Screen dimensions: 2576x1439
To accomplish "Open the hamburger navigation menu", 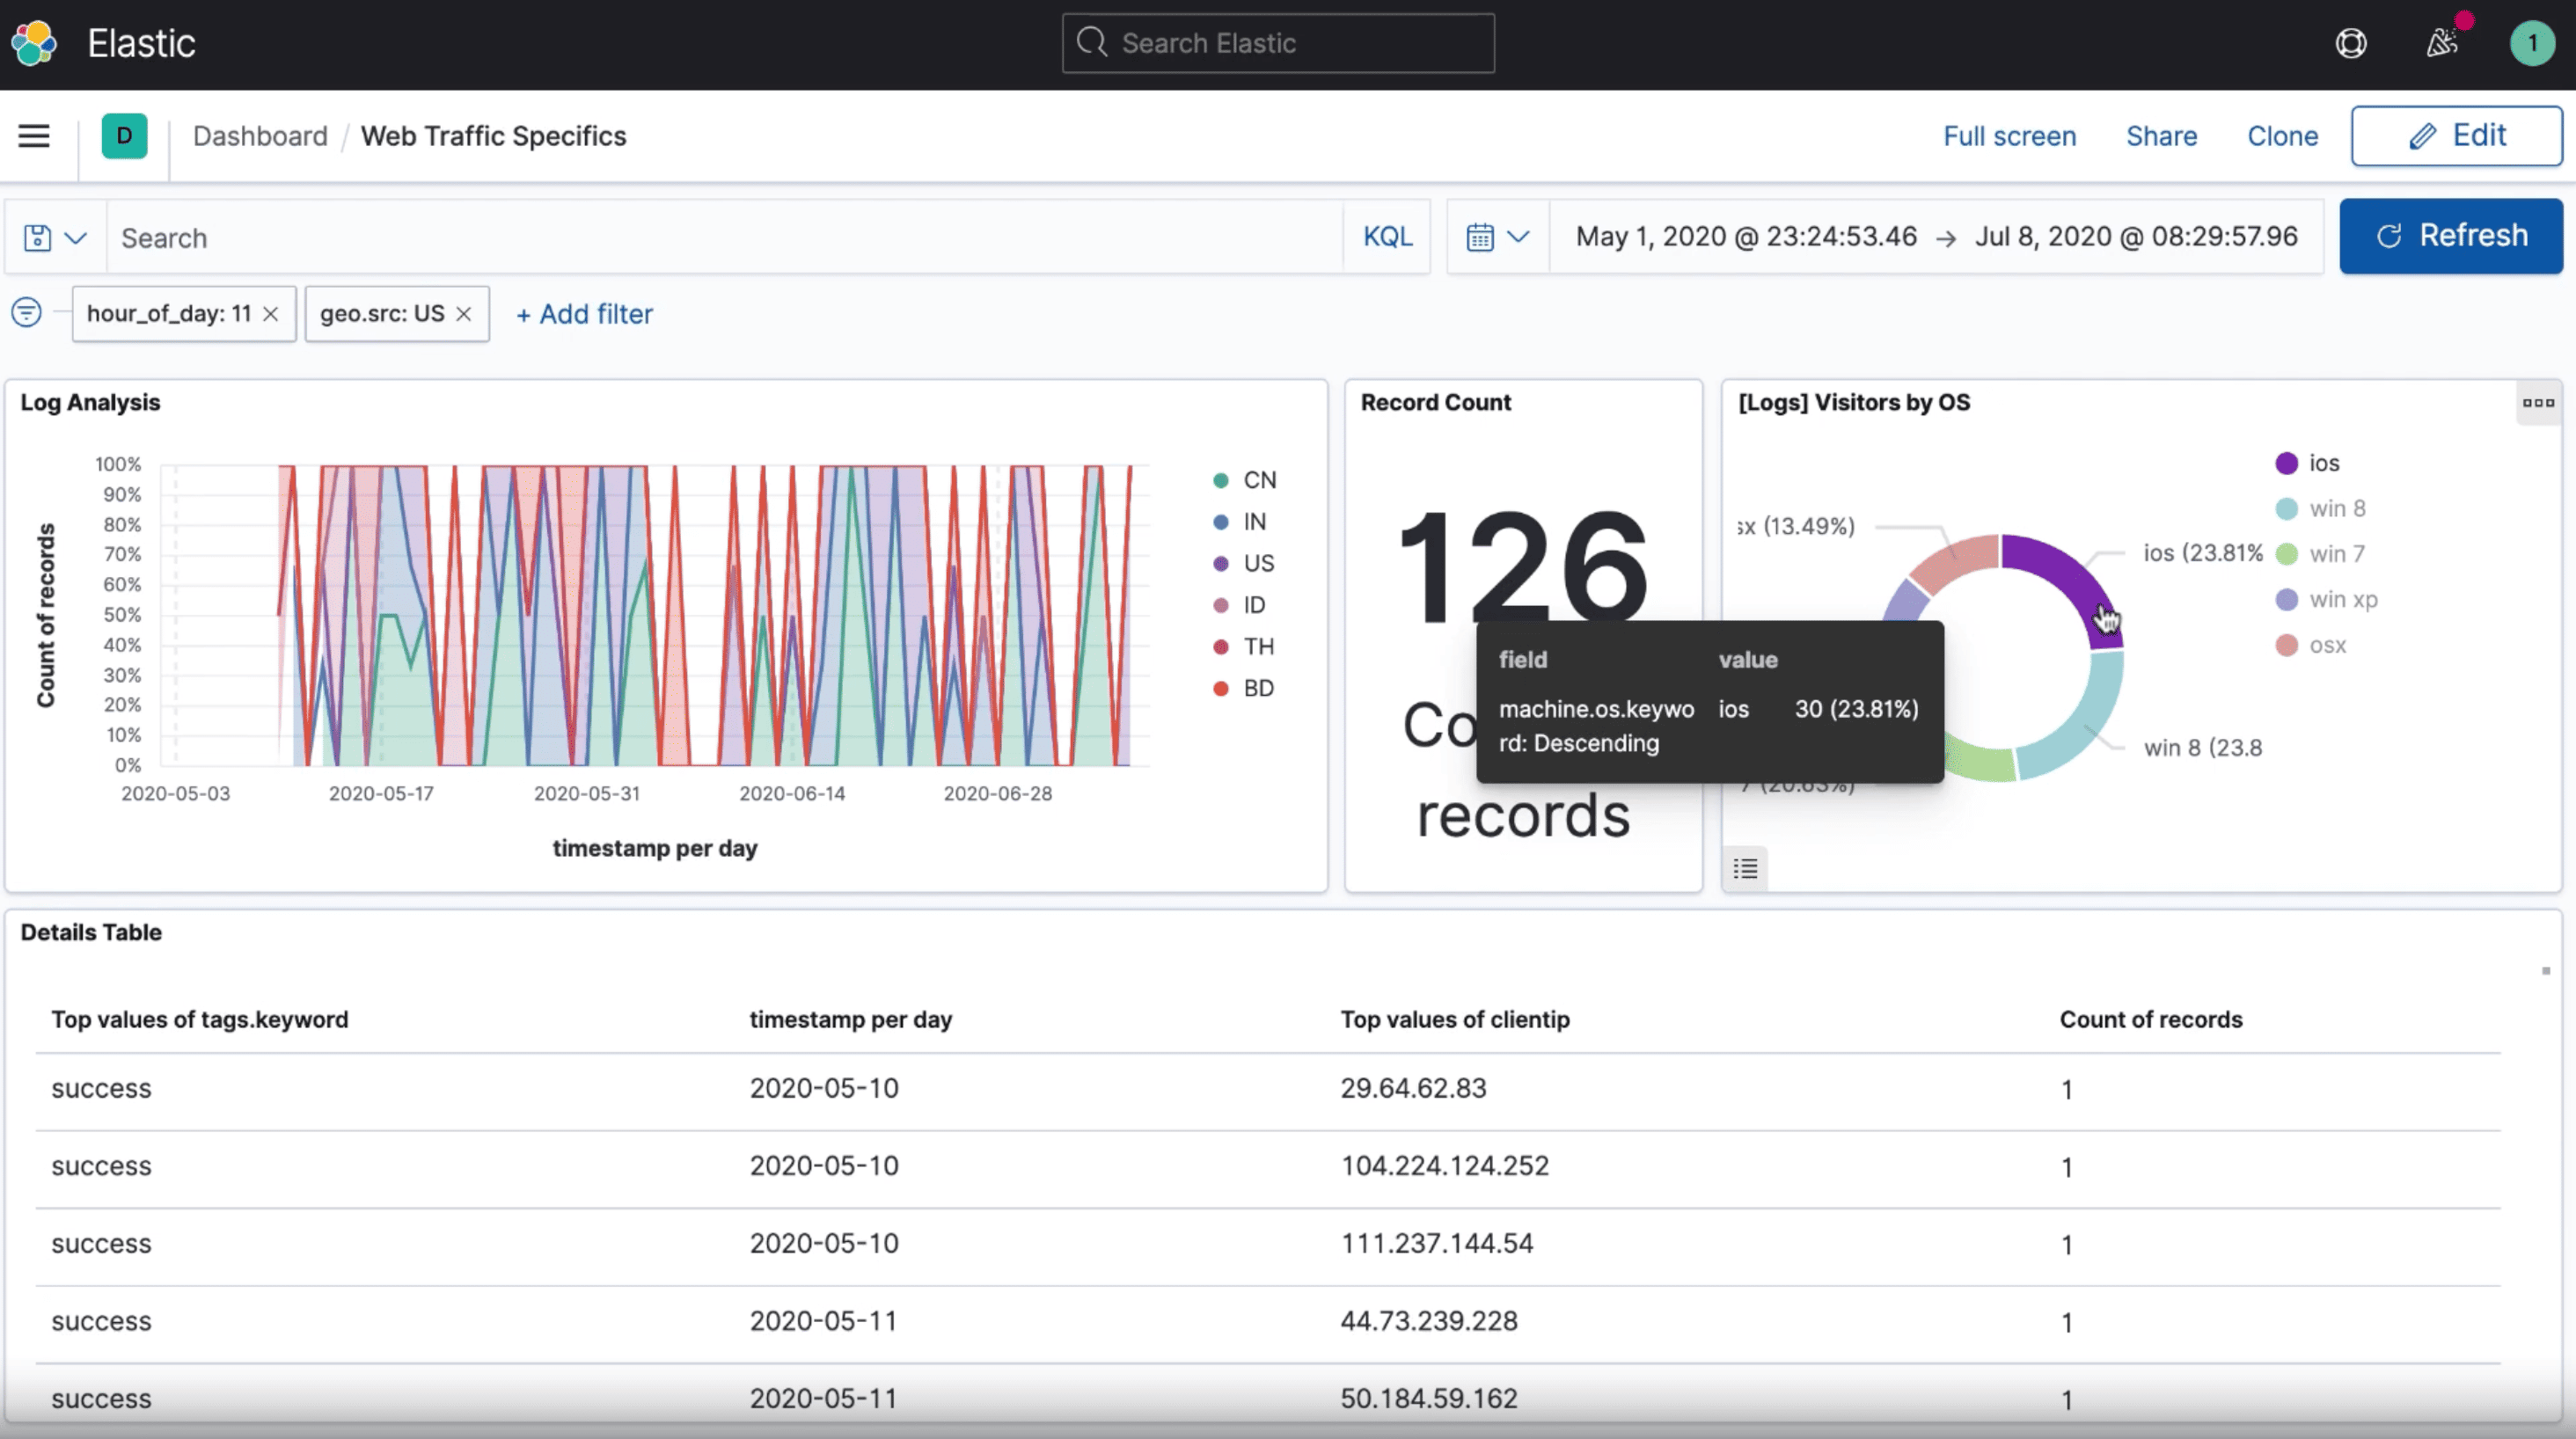I will click(34, 136).
